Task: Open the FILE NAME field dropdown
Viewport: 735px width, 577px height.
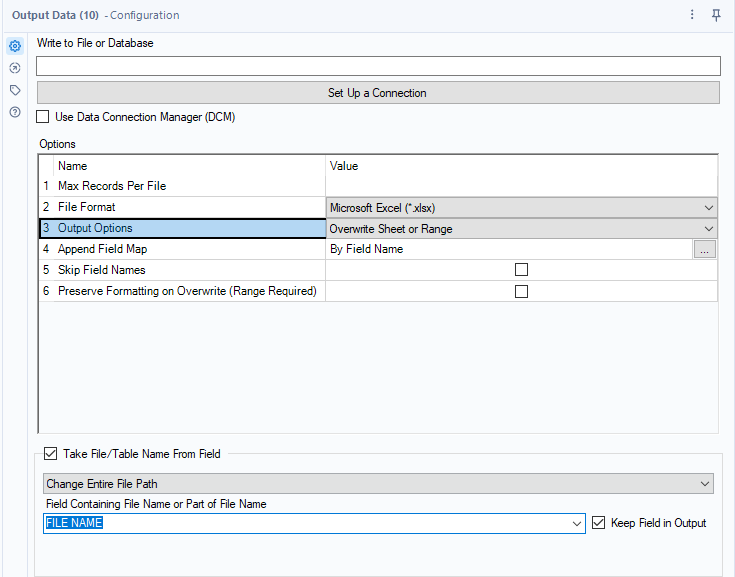Action: click(577, 524)
